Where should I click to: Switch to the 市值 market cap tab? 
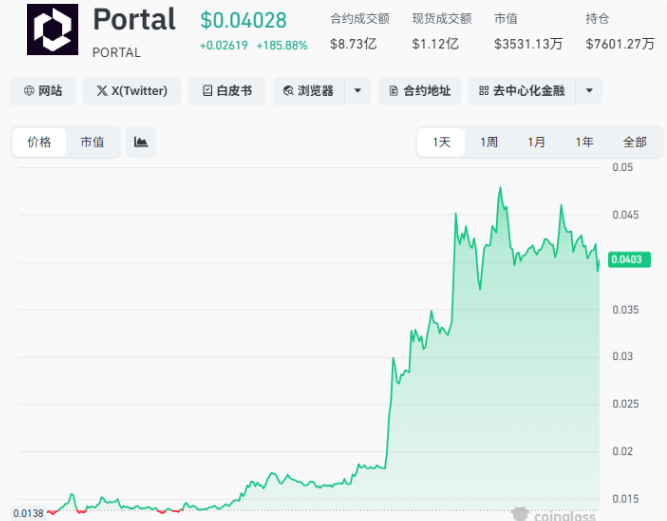click(92, 142)
